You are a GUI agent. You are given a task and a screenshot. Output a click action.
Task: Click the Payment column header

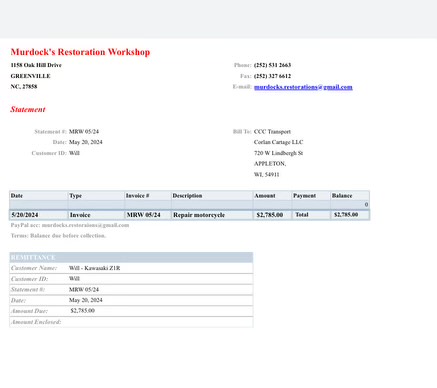click(x=304, y=196)
